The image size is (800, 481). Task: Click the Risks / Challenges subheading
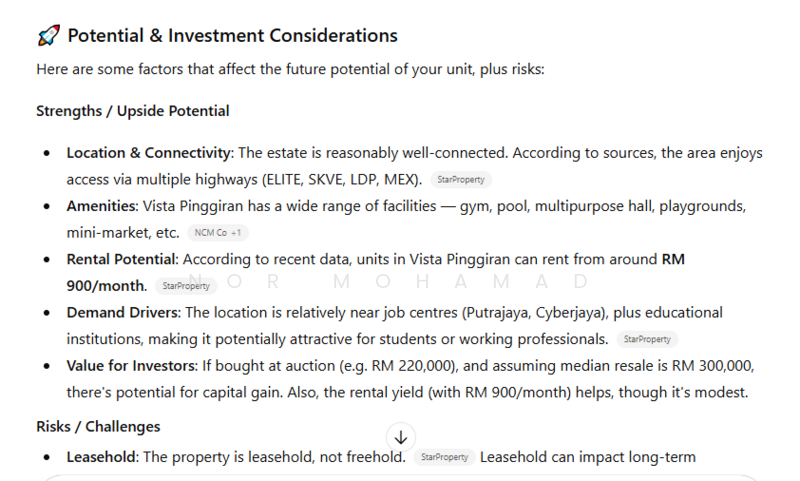point(98,427)
